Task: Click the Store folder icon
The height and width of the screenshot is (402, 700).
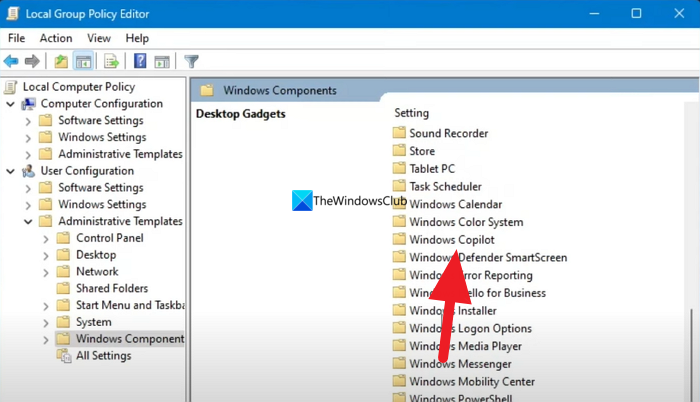Action: tap(399, 151)
